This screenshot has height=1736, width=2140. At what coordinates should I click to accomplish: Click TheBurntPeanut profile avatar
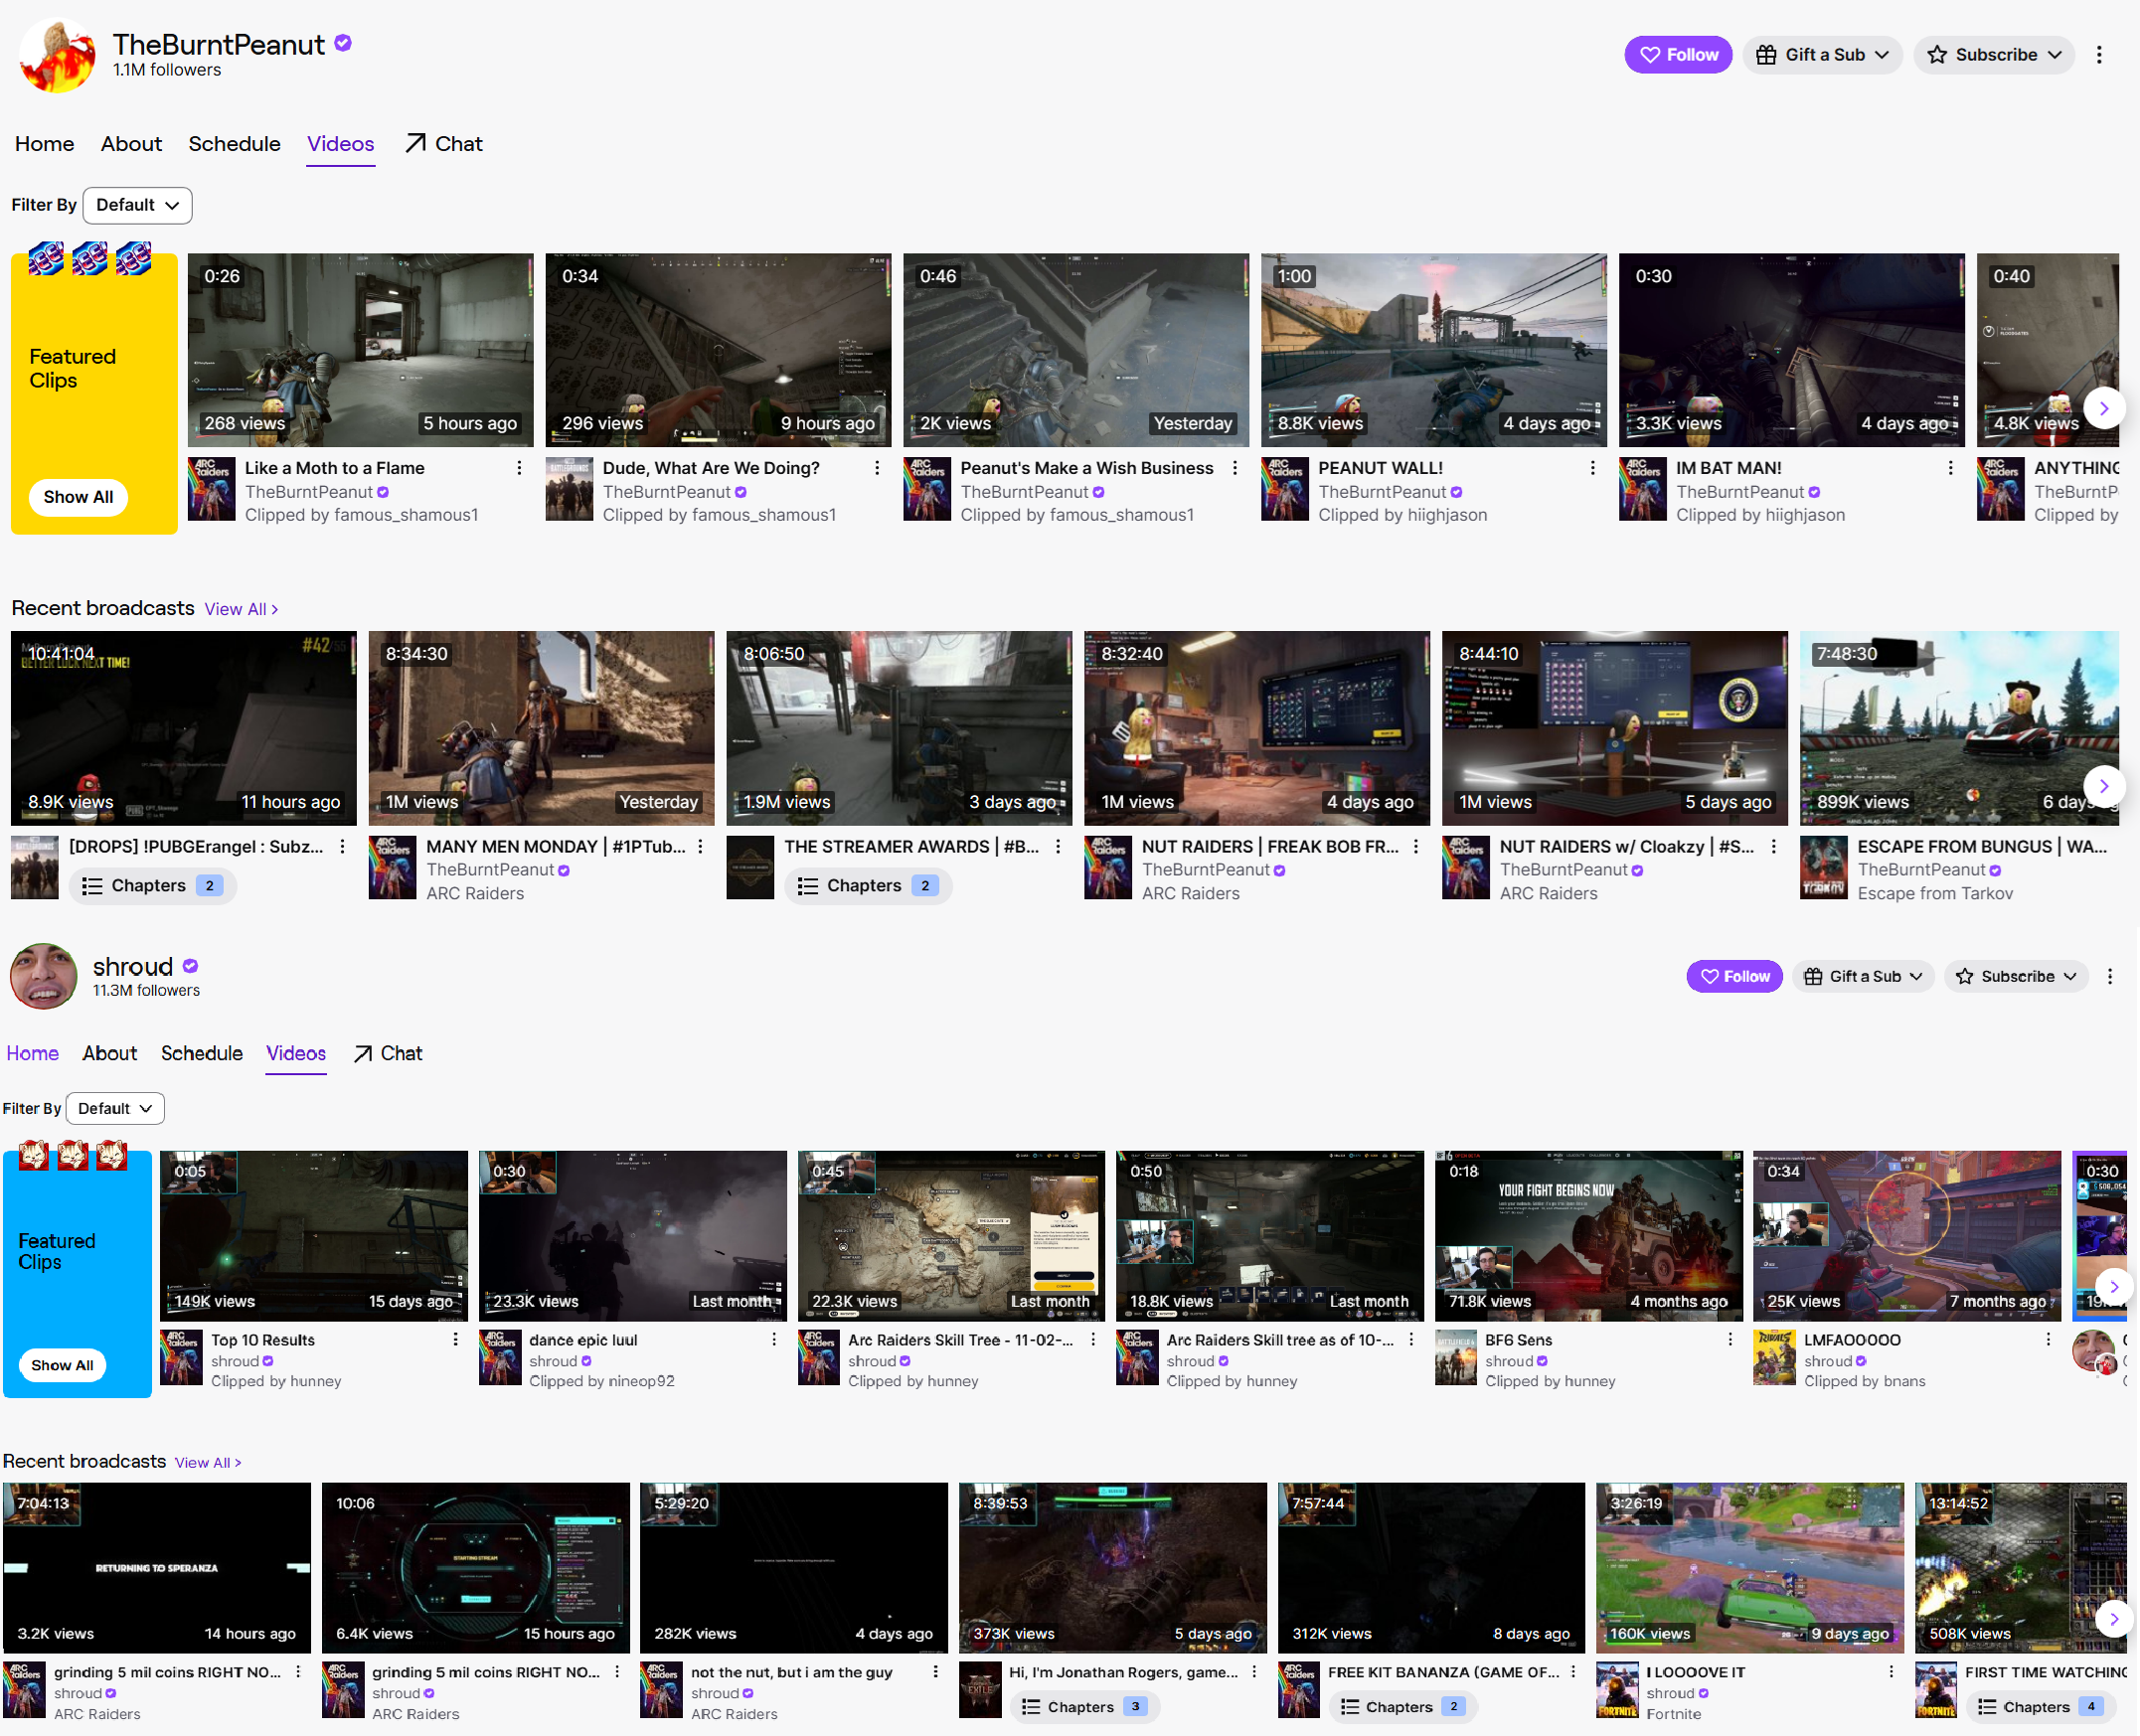pyautogui.click(x=57, y=55)
